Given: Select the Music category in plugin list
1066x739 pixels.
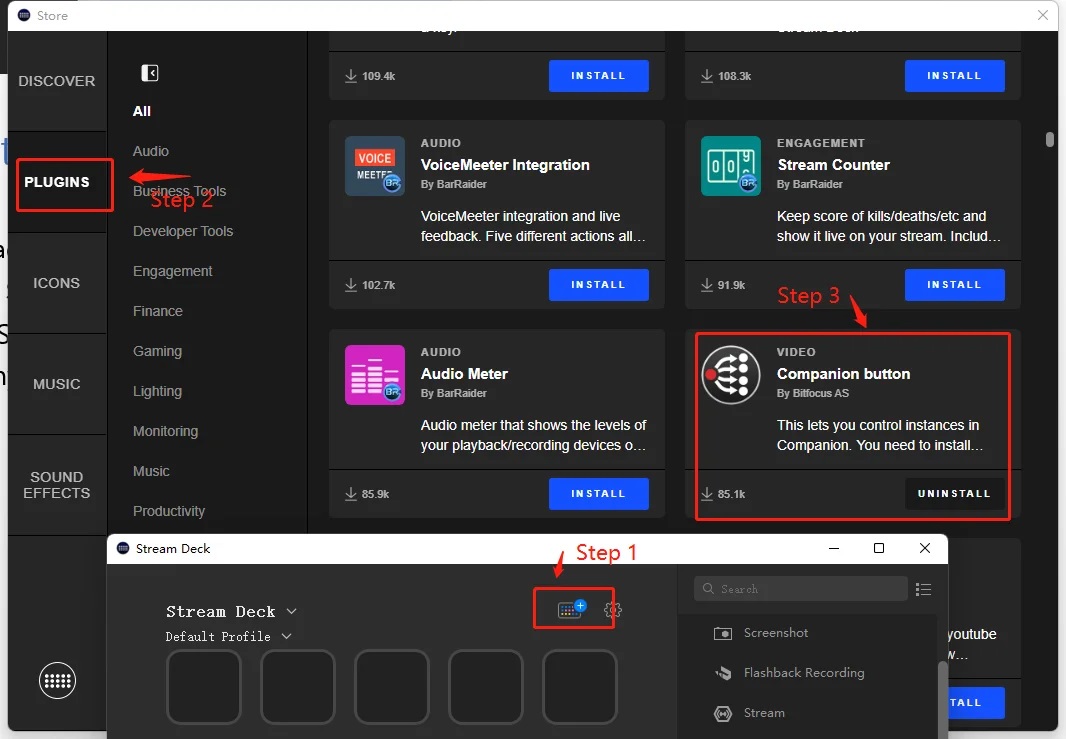Looking at the screenshot, I should [151, 471].
